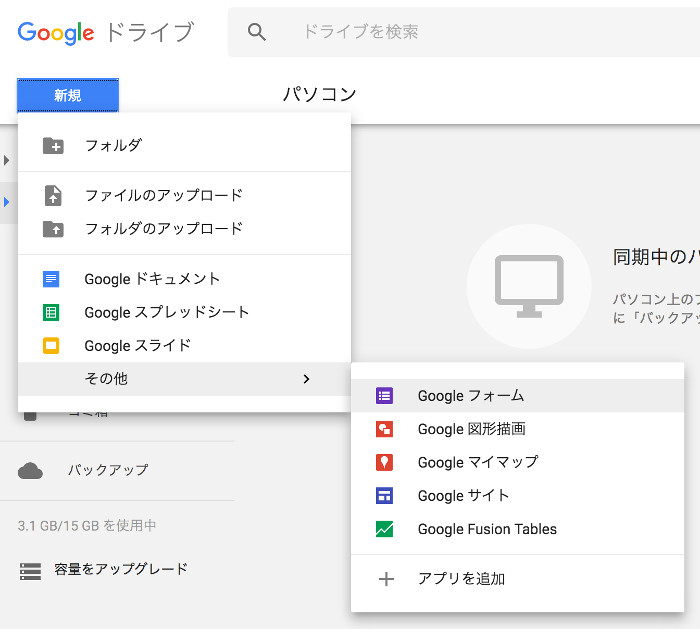
Task: Select Google サイト in the submenu
Action: pos(517,496)
